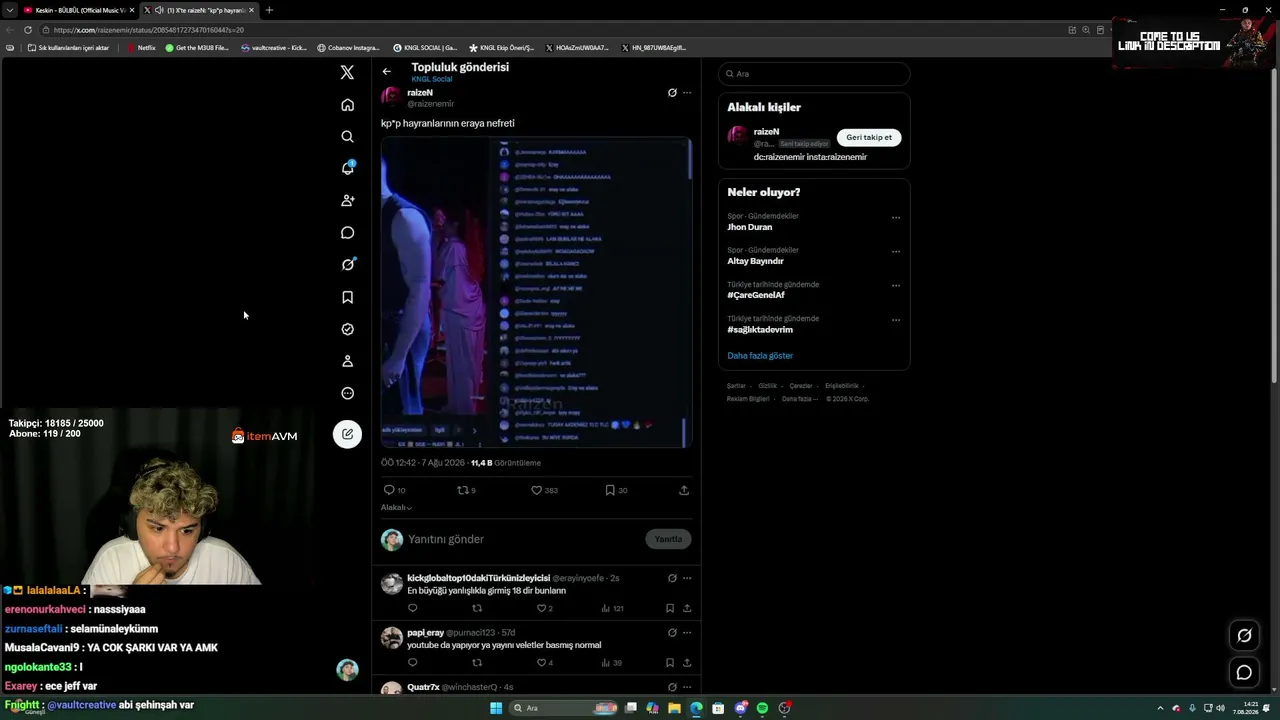Open a new browser tab
Viewport: 1280px width, 720px height.
click(x=269, y=10)
